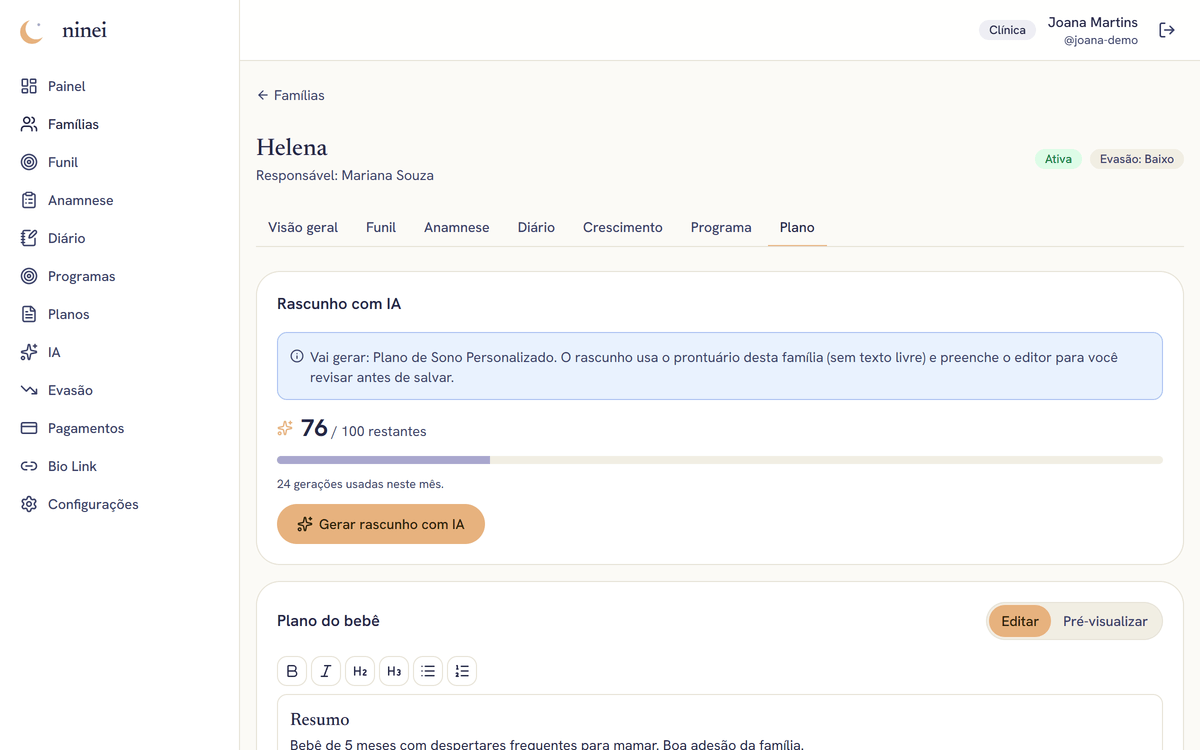
Task: Click the AI generations usage progress bar
Action: [720, 460]
